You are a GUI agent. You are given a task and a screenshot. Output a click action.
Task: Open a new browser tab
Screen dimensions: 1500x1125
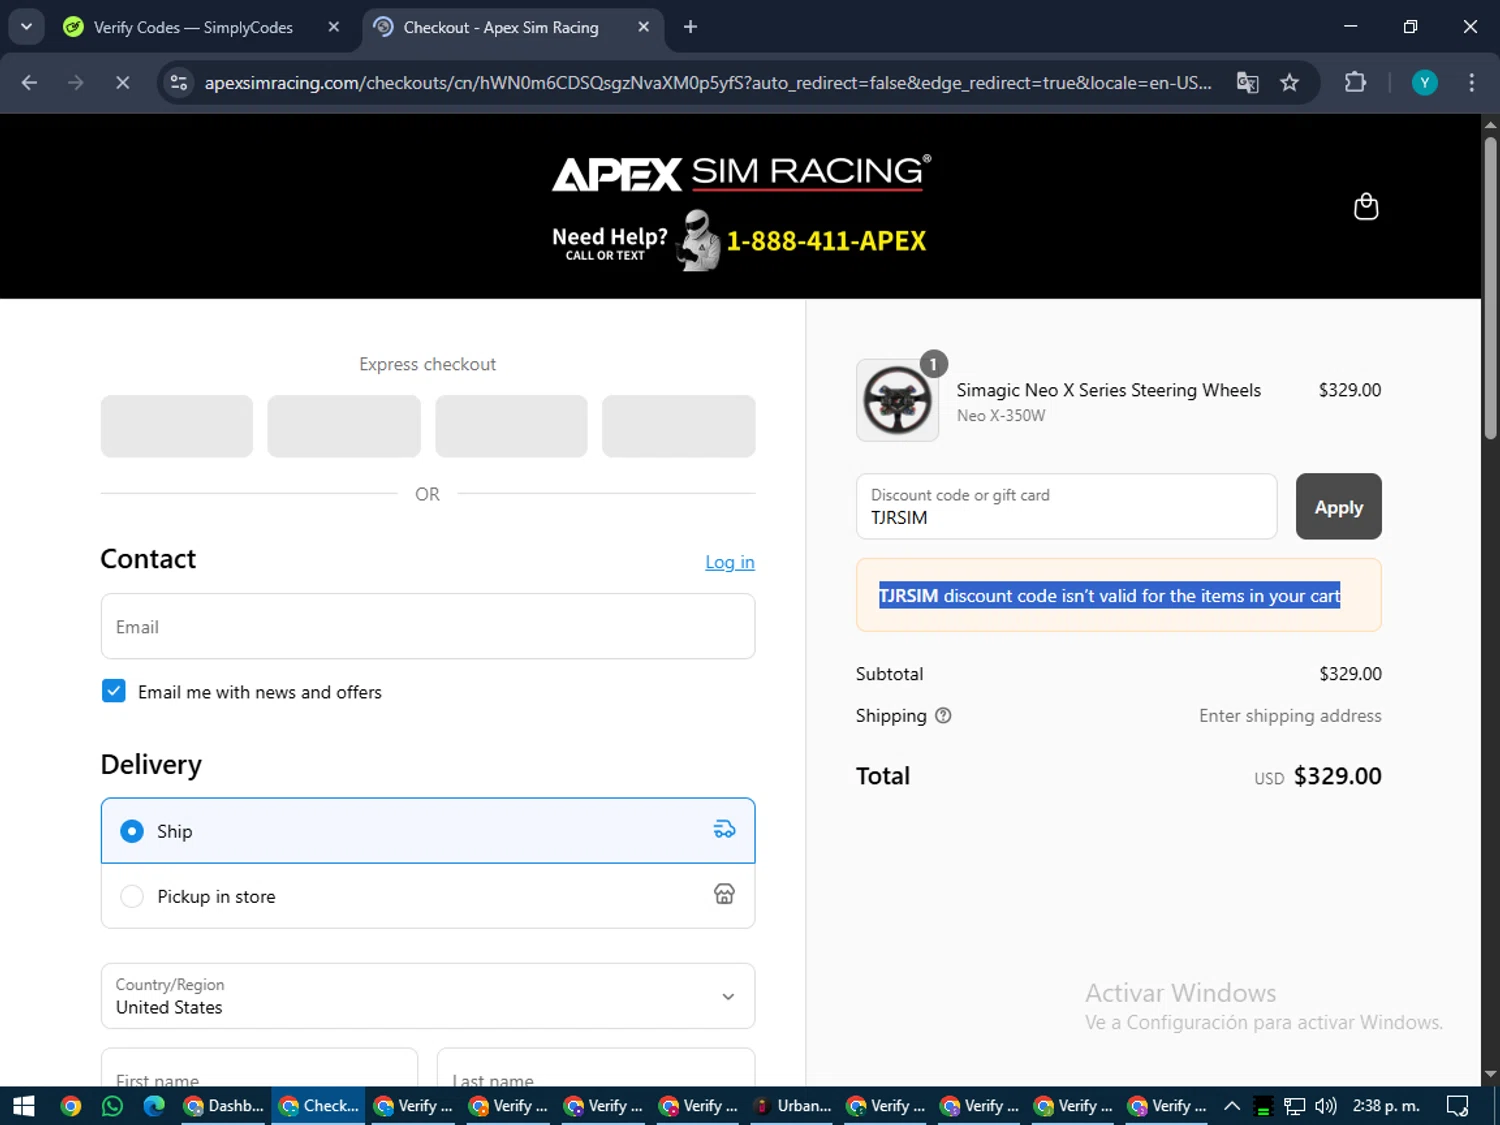pyautogui.click(x=690, y=27)
